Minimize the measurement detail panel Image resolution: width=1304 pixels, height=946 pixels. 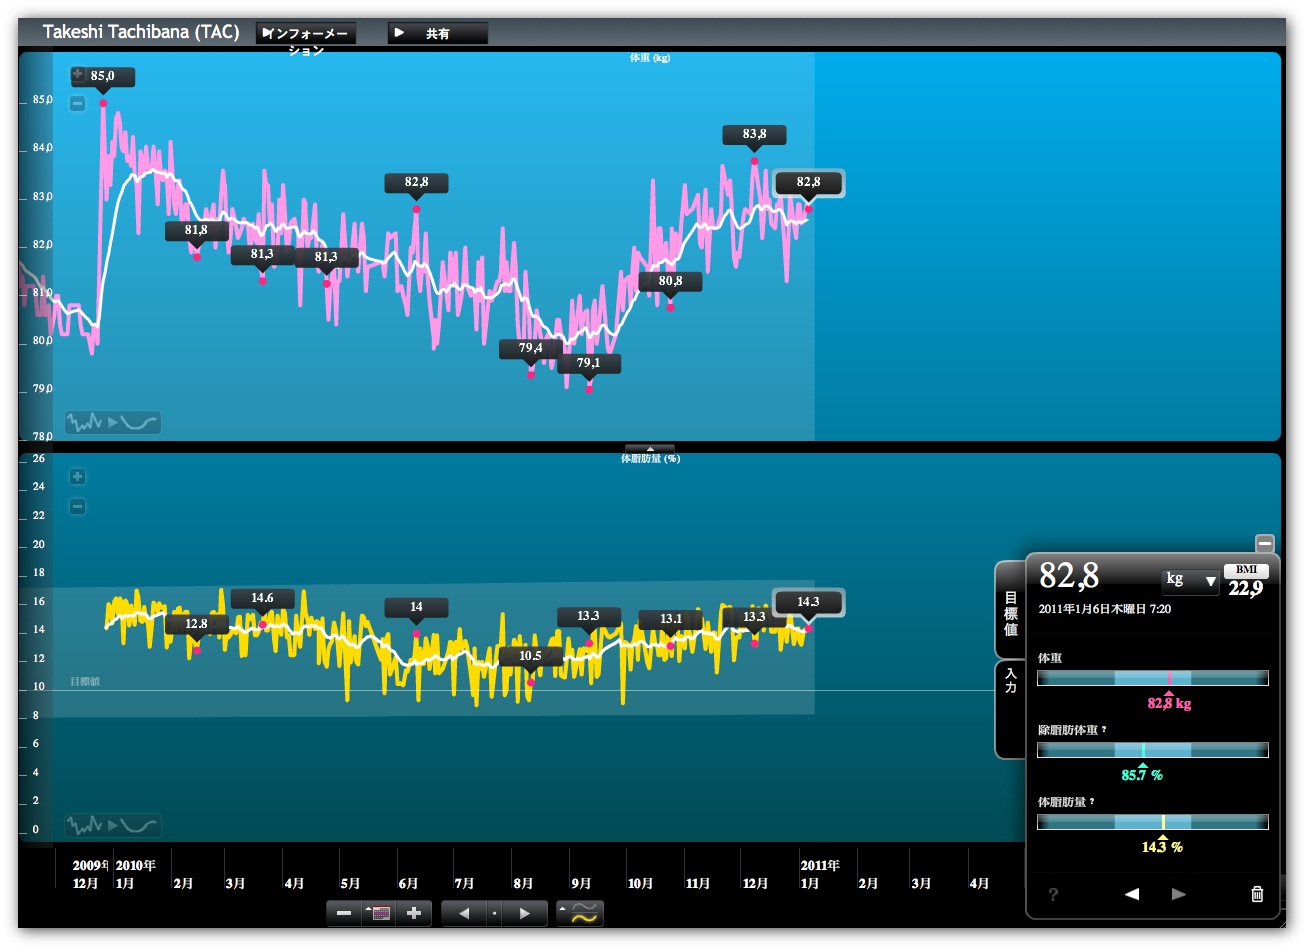pyautogui.click(x=1265, y=544)
